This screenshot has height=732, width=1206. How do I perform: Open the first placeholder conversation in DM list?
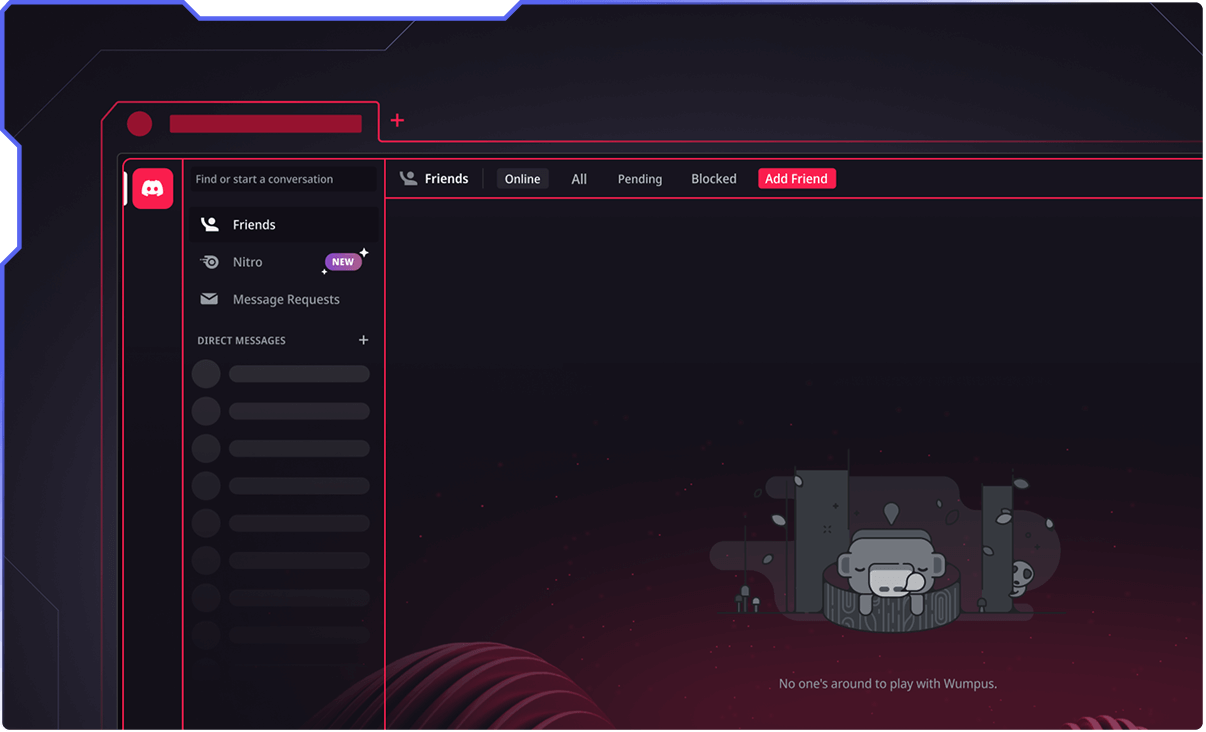[x=282, y=374]
